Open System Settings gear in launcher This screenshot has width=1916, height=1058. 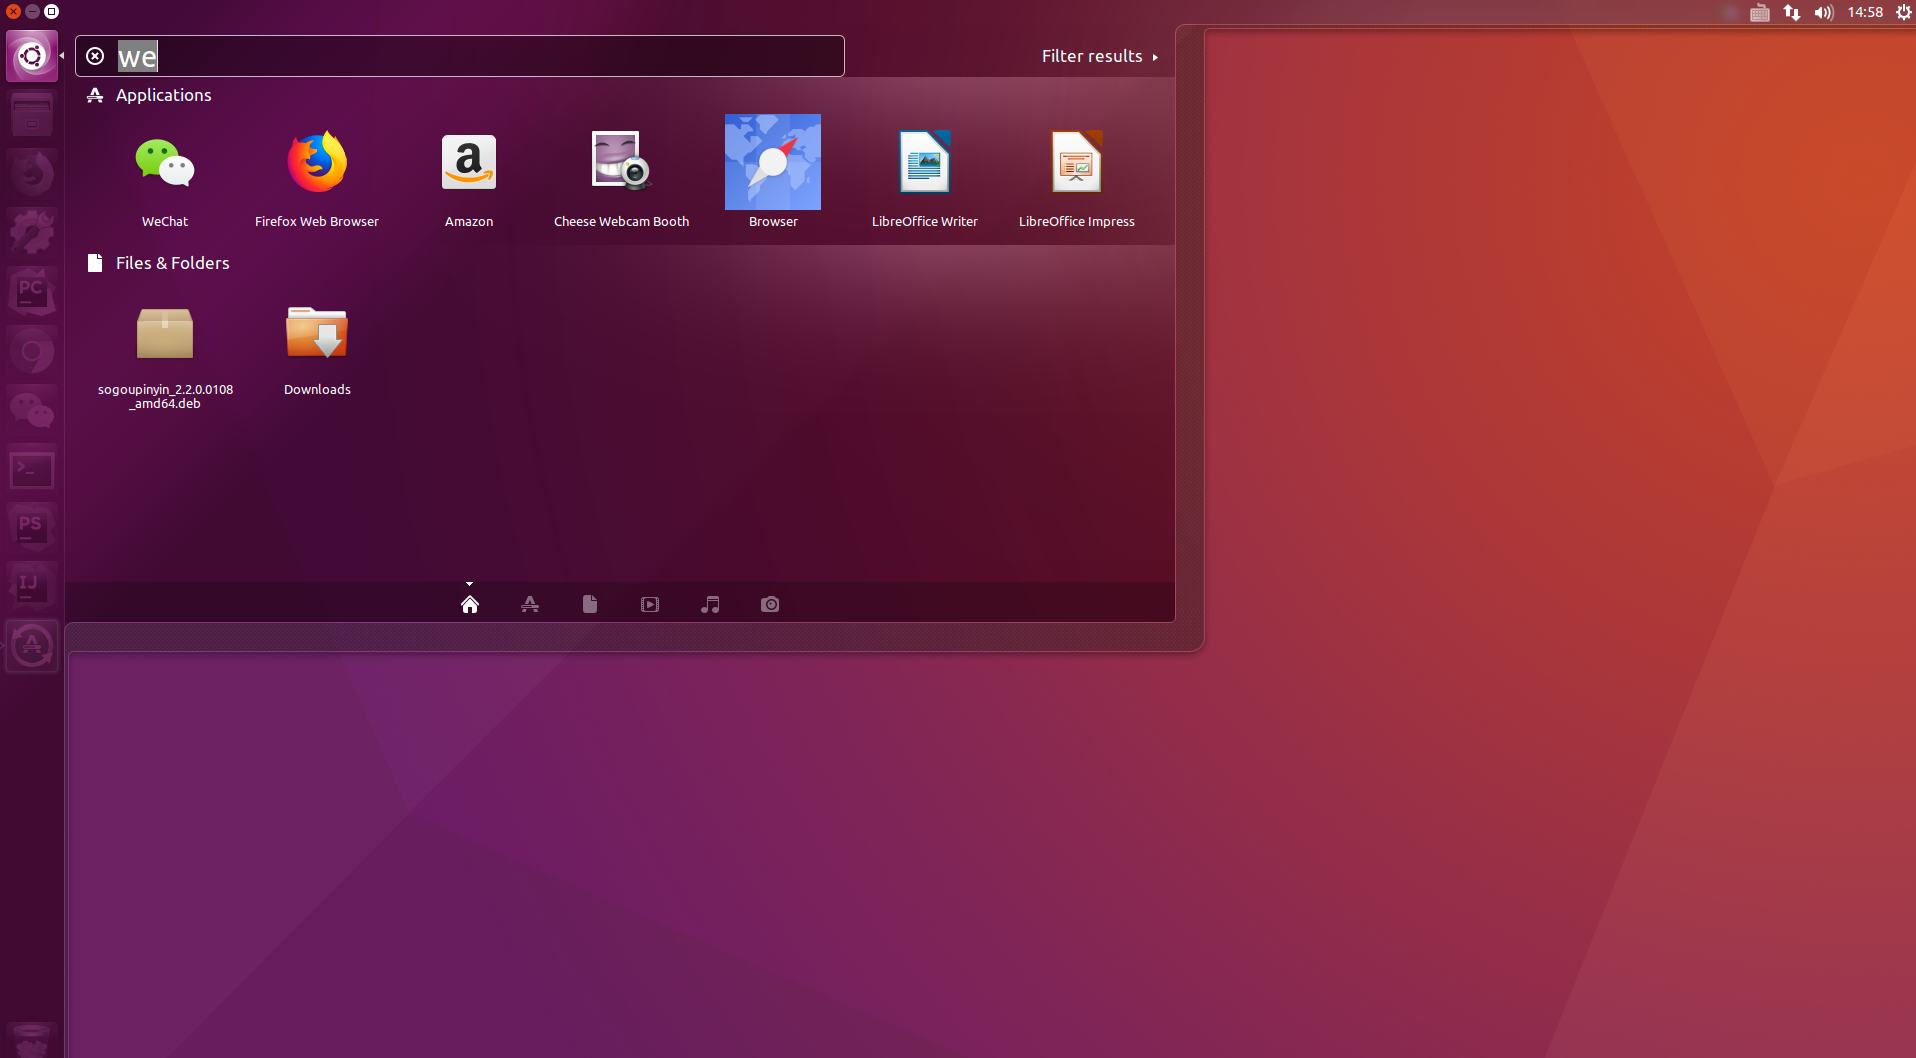[32, 233]
